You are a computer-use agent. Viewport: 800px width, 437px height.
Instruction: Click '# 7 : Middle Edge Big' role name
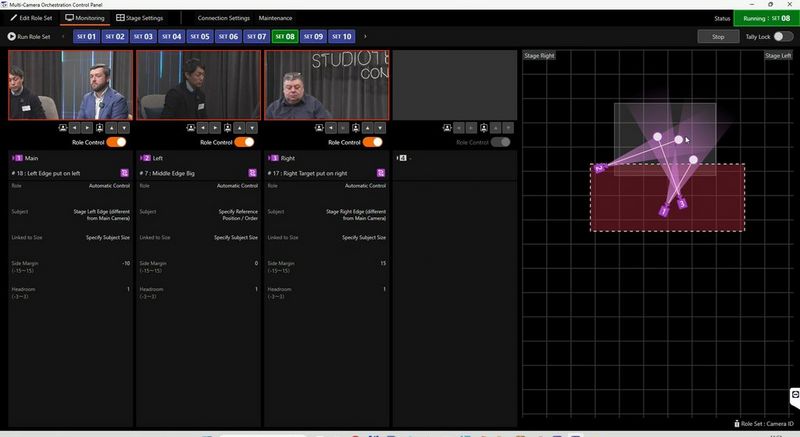tap(167, 173)
